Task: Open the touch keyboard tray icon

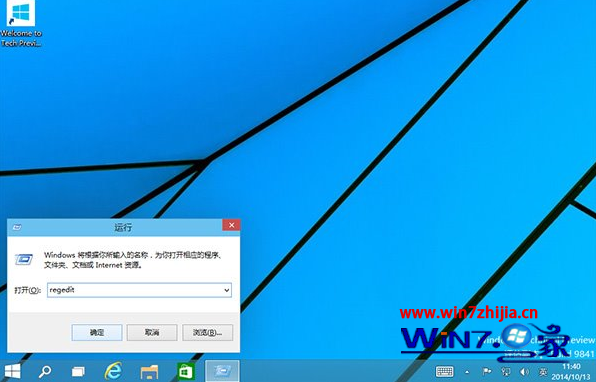Action: click(445, 371)
